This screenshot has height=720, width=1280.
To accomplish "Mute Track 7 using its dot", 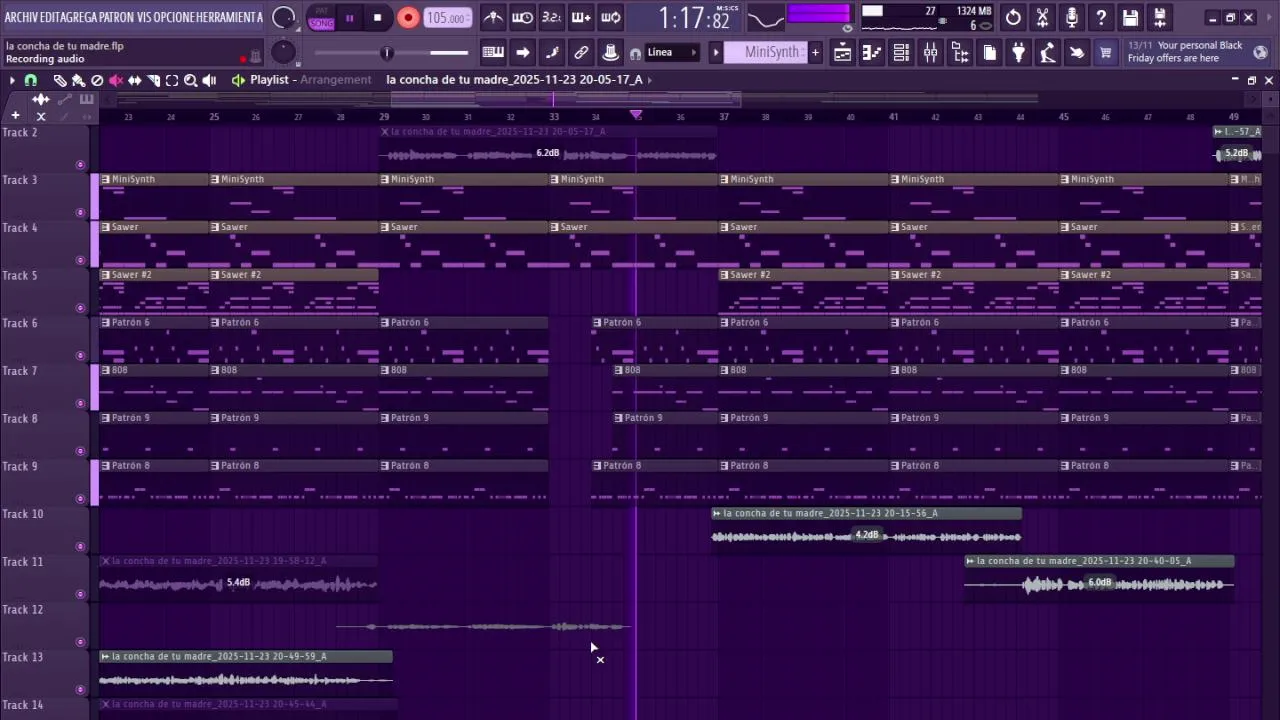I will [80, 403].
